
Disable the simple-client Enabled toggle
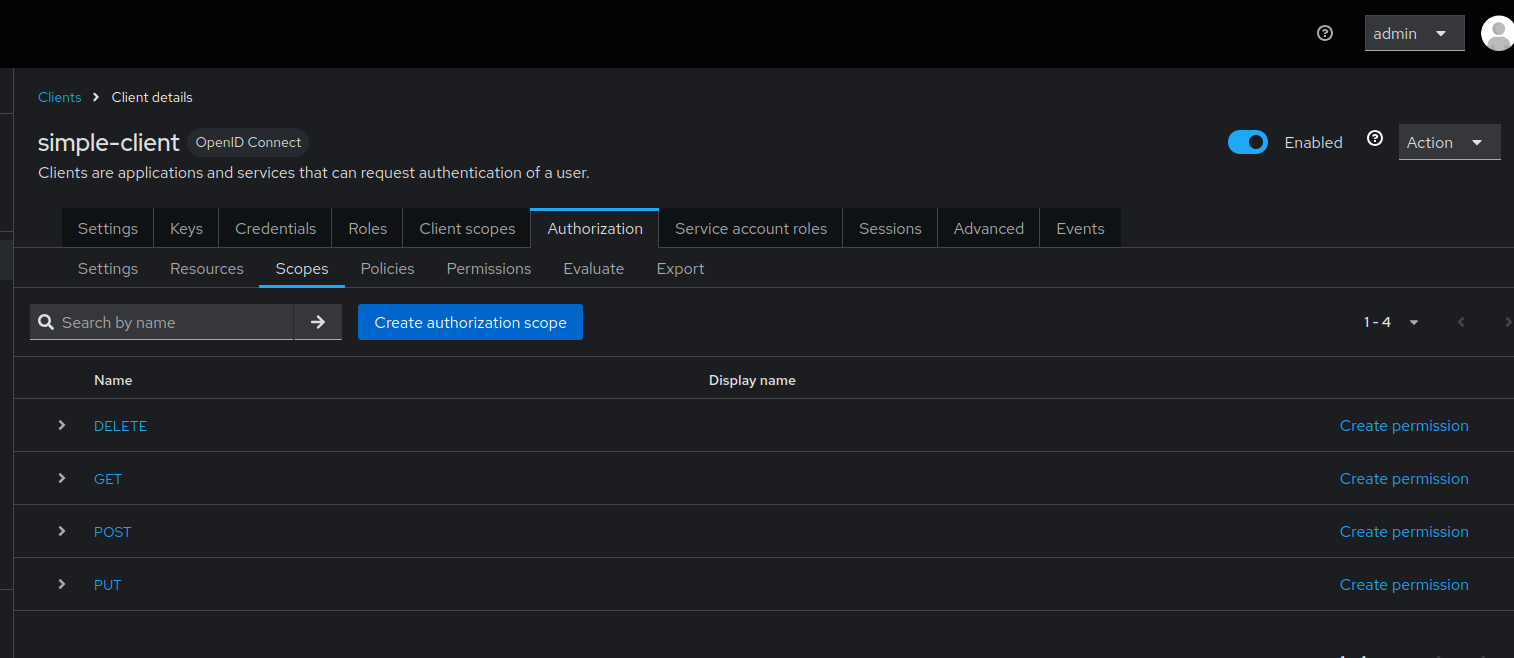1247,142
